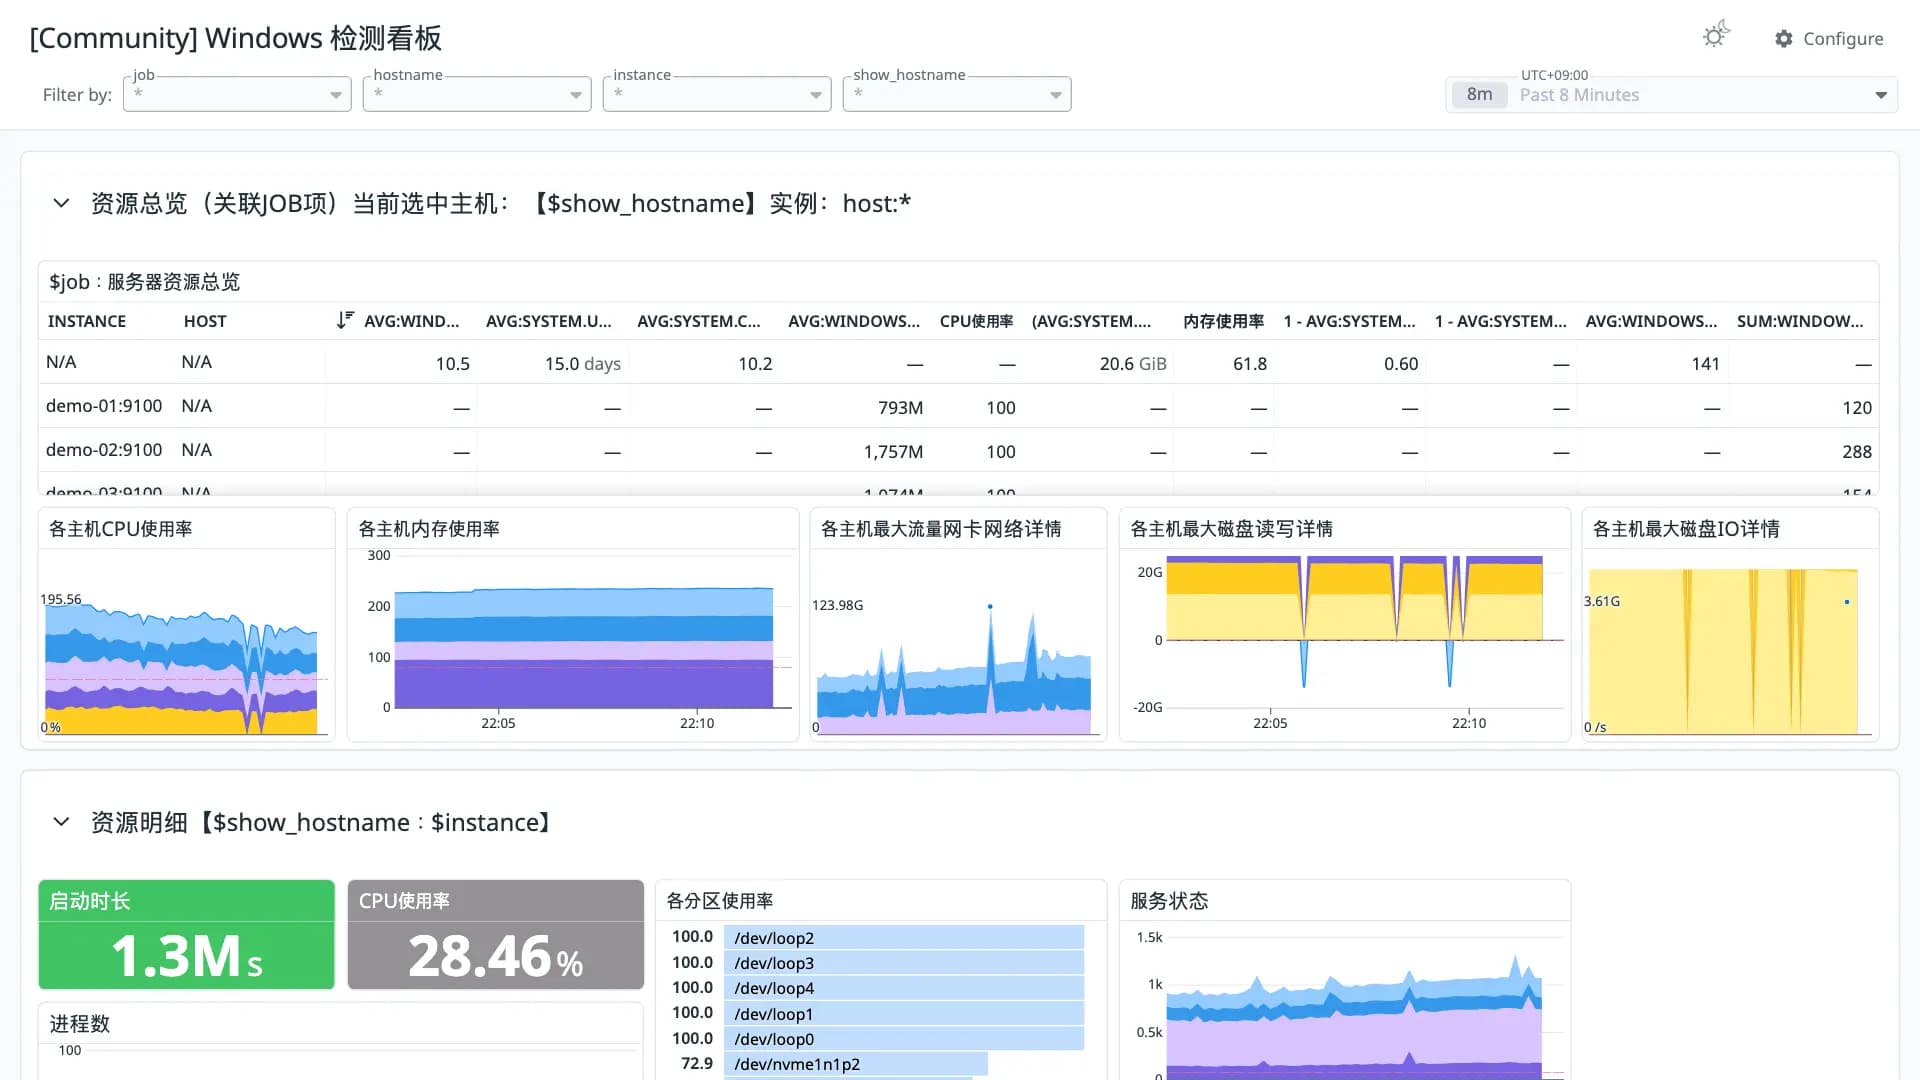Viewport: 1920px width, 1080px height.
Task: Sort table by HOST column header
Action: pos(205,321)
